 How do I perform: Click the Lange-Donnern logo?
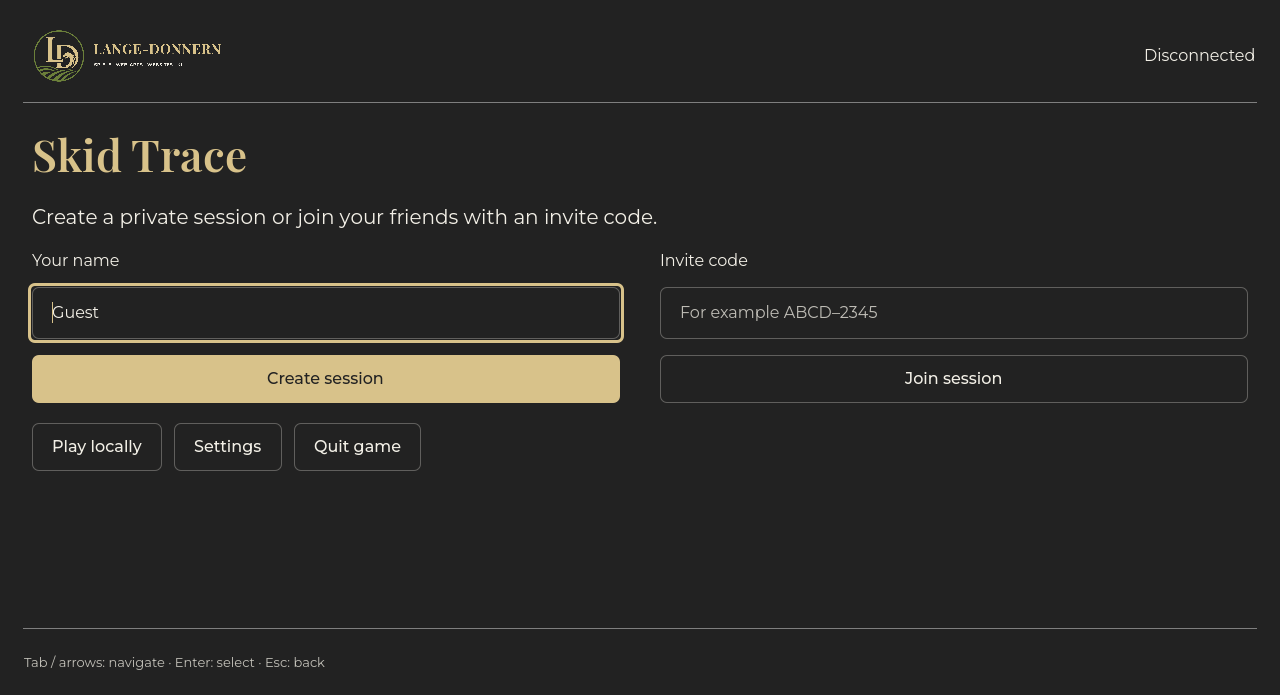tap(128, 56)
